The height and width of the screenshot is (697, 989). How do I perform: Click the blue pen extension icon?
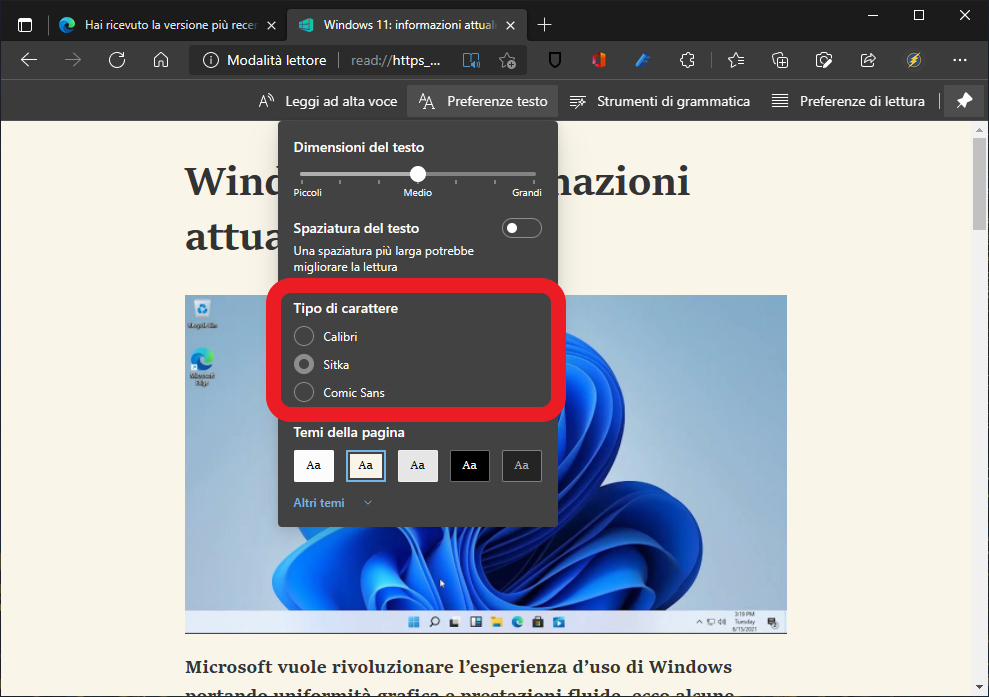642,60
